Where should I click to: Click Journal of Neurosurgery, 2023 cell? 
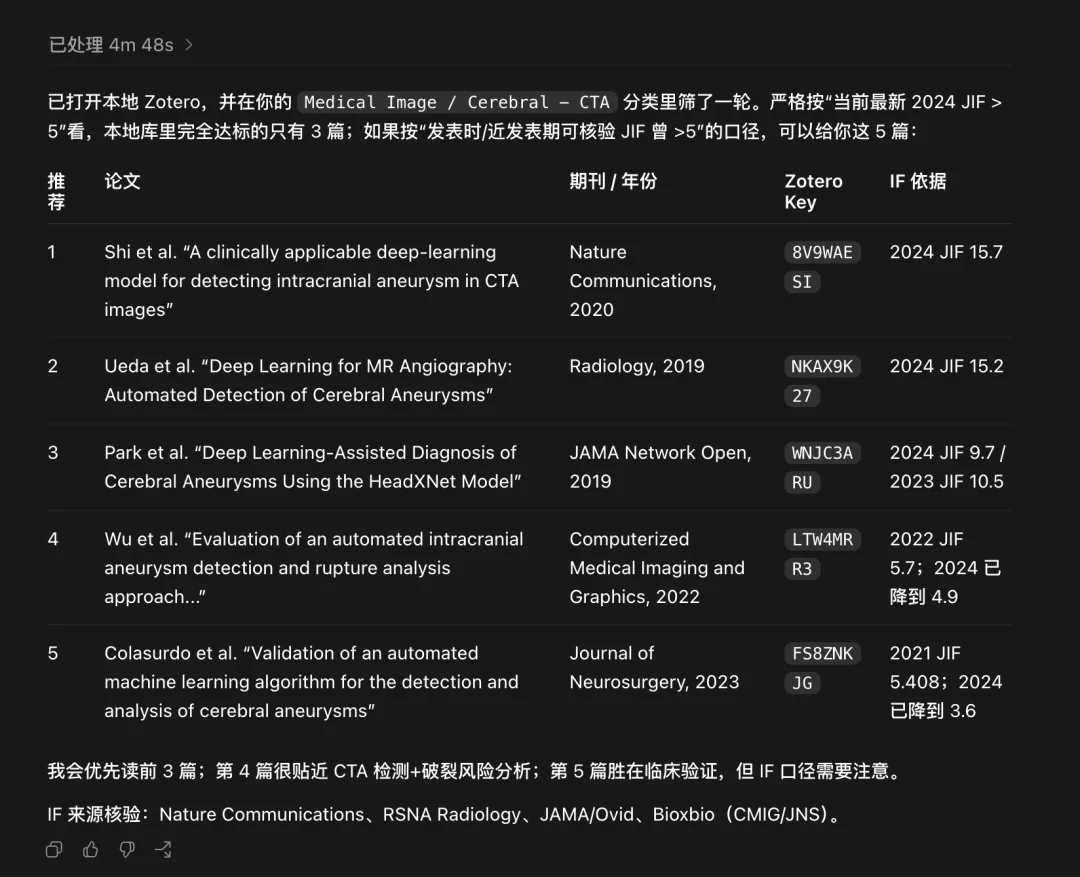click(654, 668)
